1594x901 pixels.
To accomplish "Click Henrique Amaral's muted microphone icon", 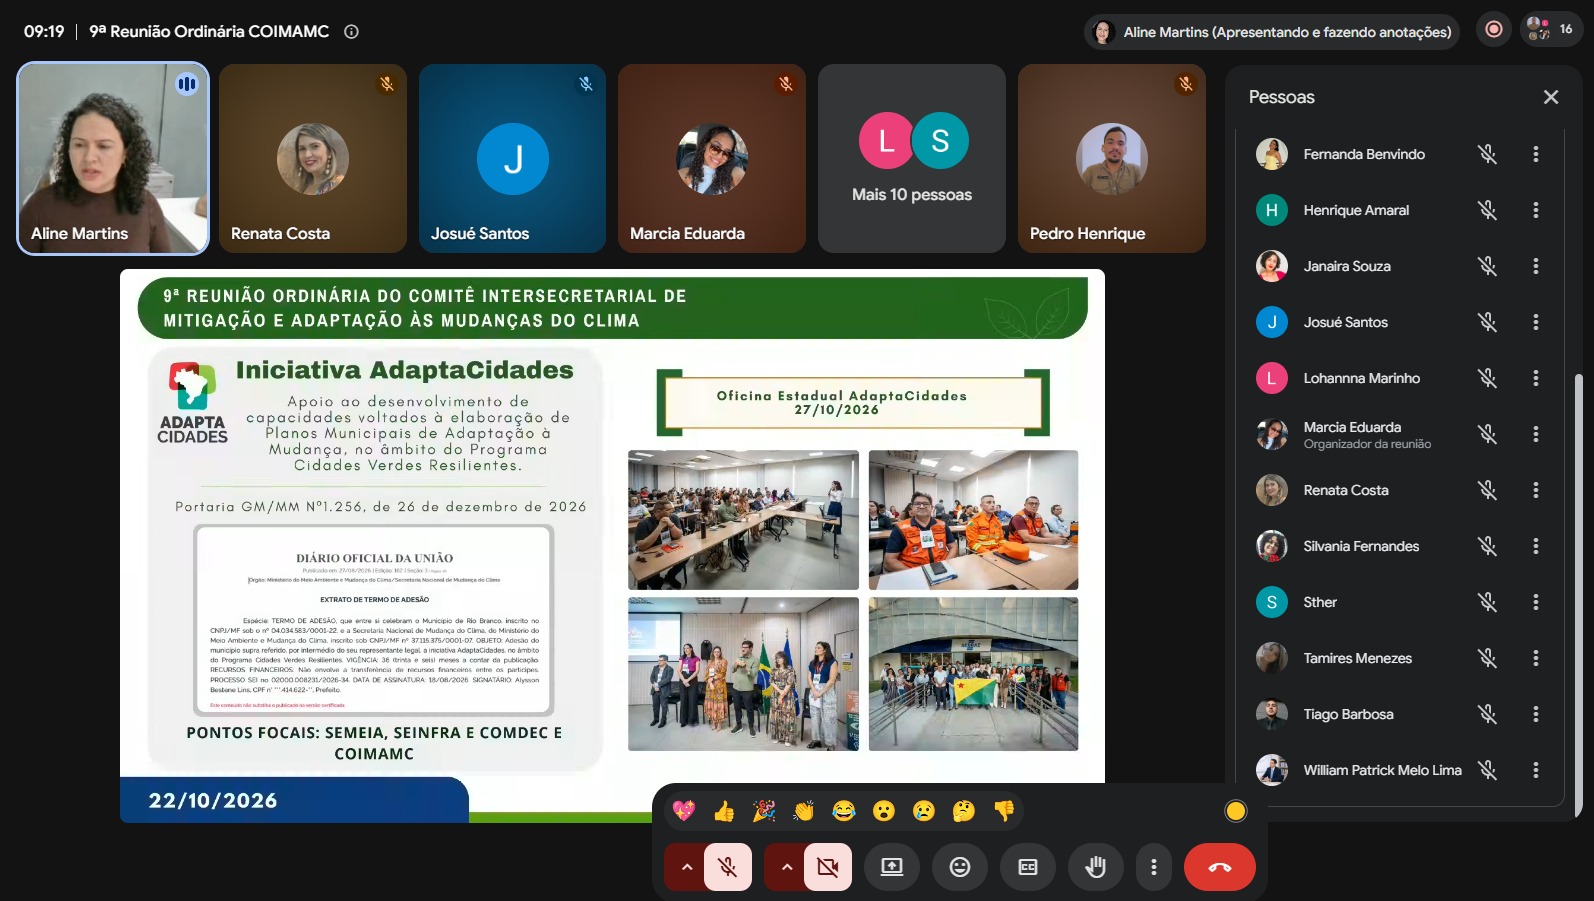I will (1488, 210).
